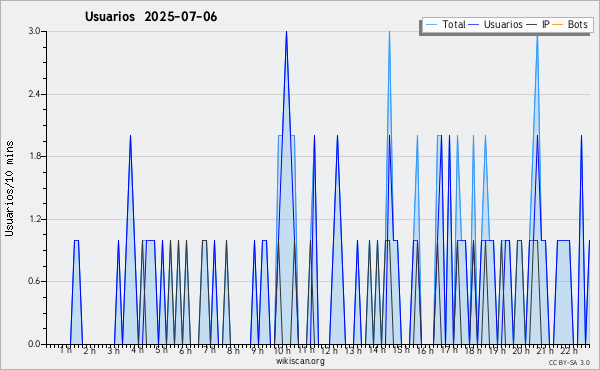
Task: Click the '15 h' x-axis label
Action: (401, 350)
